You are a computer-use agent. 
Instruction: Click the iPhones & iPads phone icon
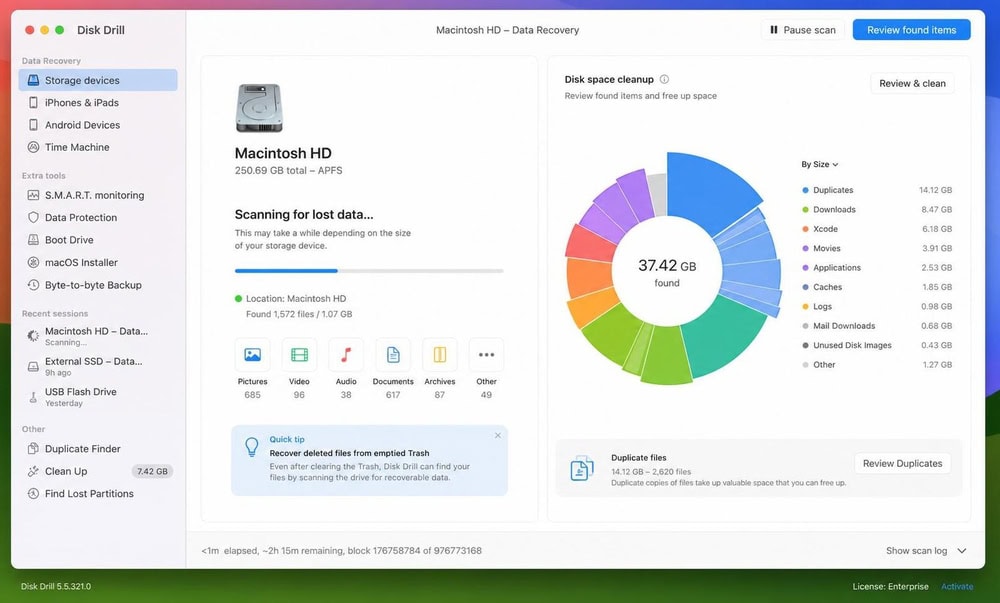pyautogui.click(x=33, y=103)
